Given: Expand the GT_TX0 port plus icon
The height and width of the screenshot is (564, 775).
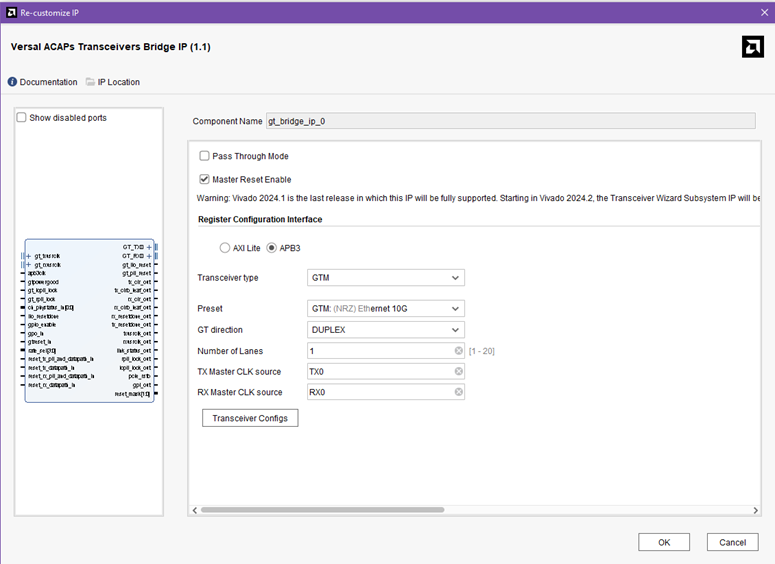Looking at the screenshot, I should (149, 247).
